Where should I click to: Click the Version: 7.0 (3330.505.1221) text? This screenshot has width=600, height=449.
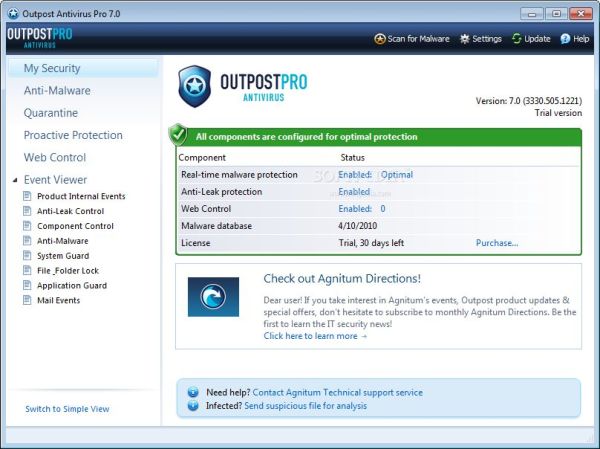tap(529, 101)
